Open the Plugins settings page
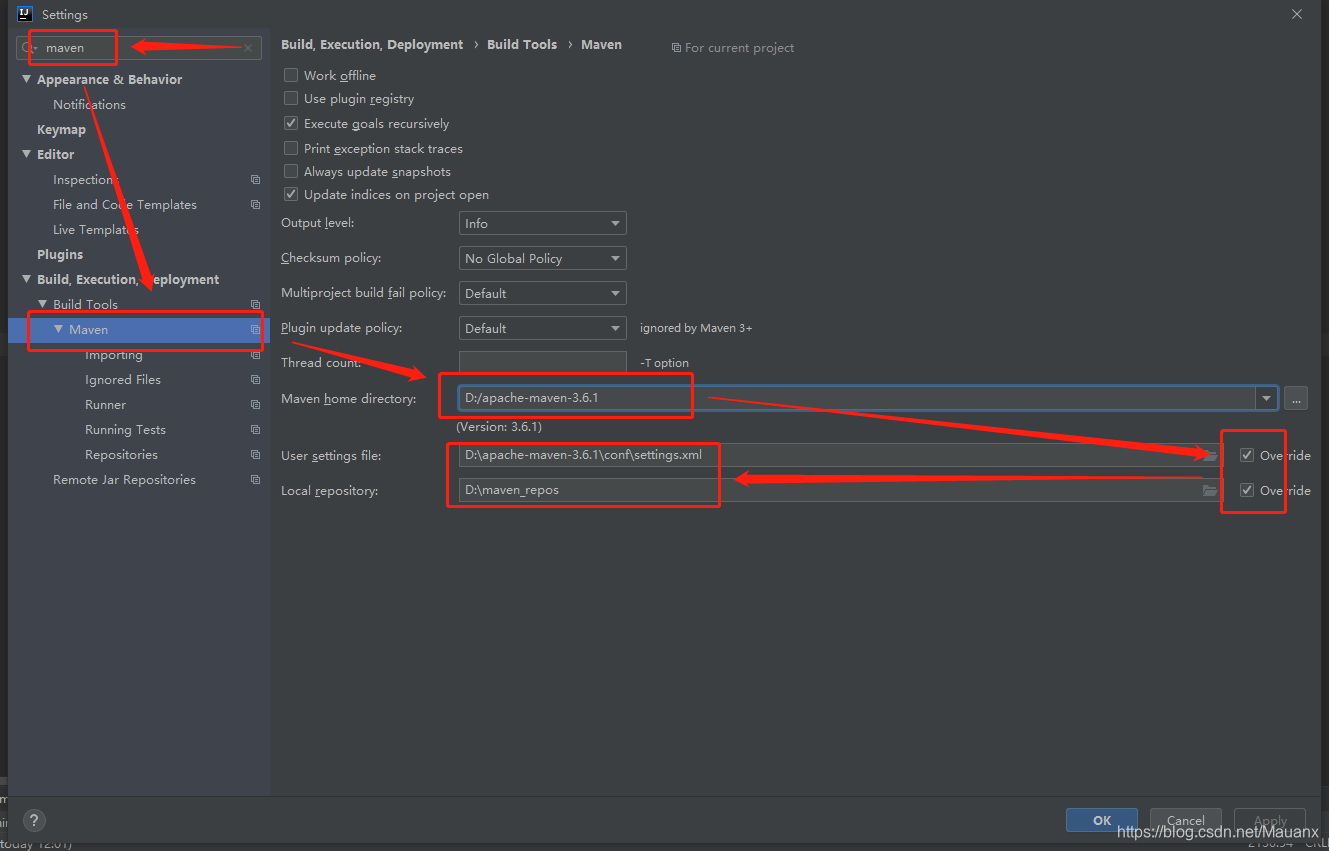1329x851 pixels. coord(60,254)
